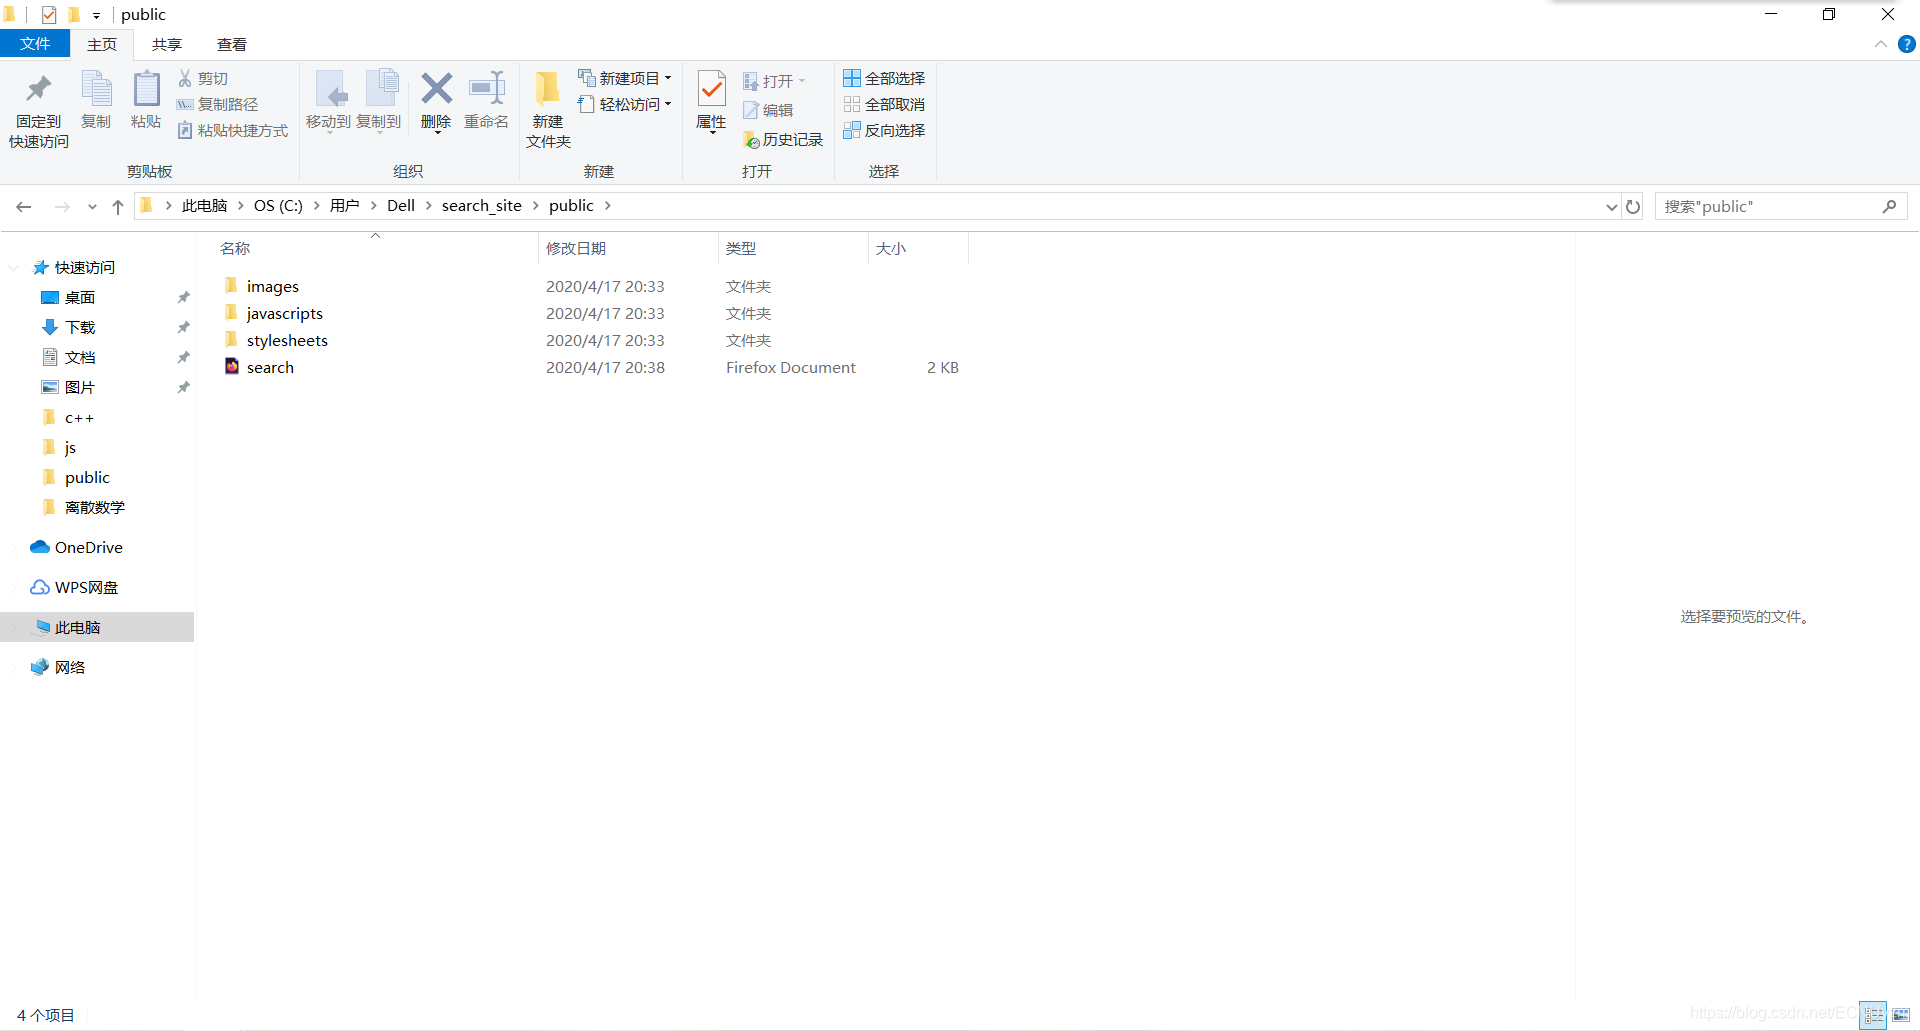The height and width of the screenshot is (1031, 1920).
Task: Click the Copy (复制) ribbon icon
Action: click(96, 88)
